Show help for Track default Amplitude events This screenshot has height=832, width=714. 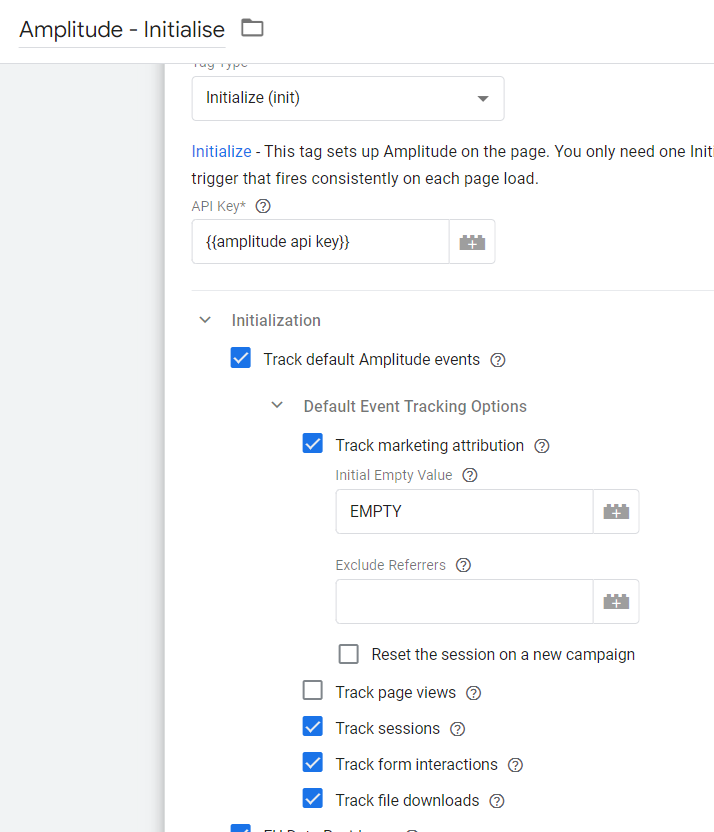[498, 360]
